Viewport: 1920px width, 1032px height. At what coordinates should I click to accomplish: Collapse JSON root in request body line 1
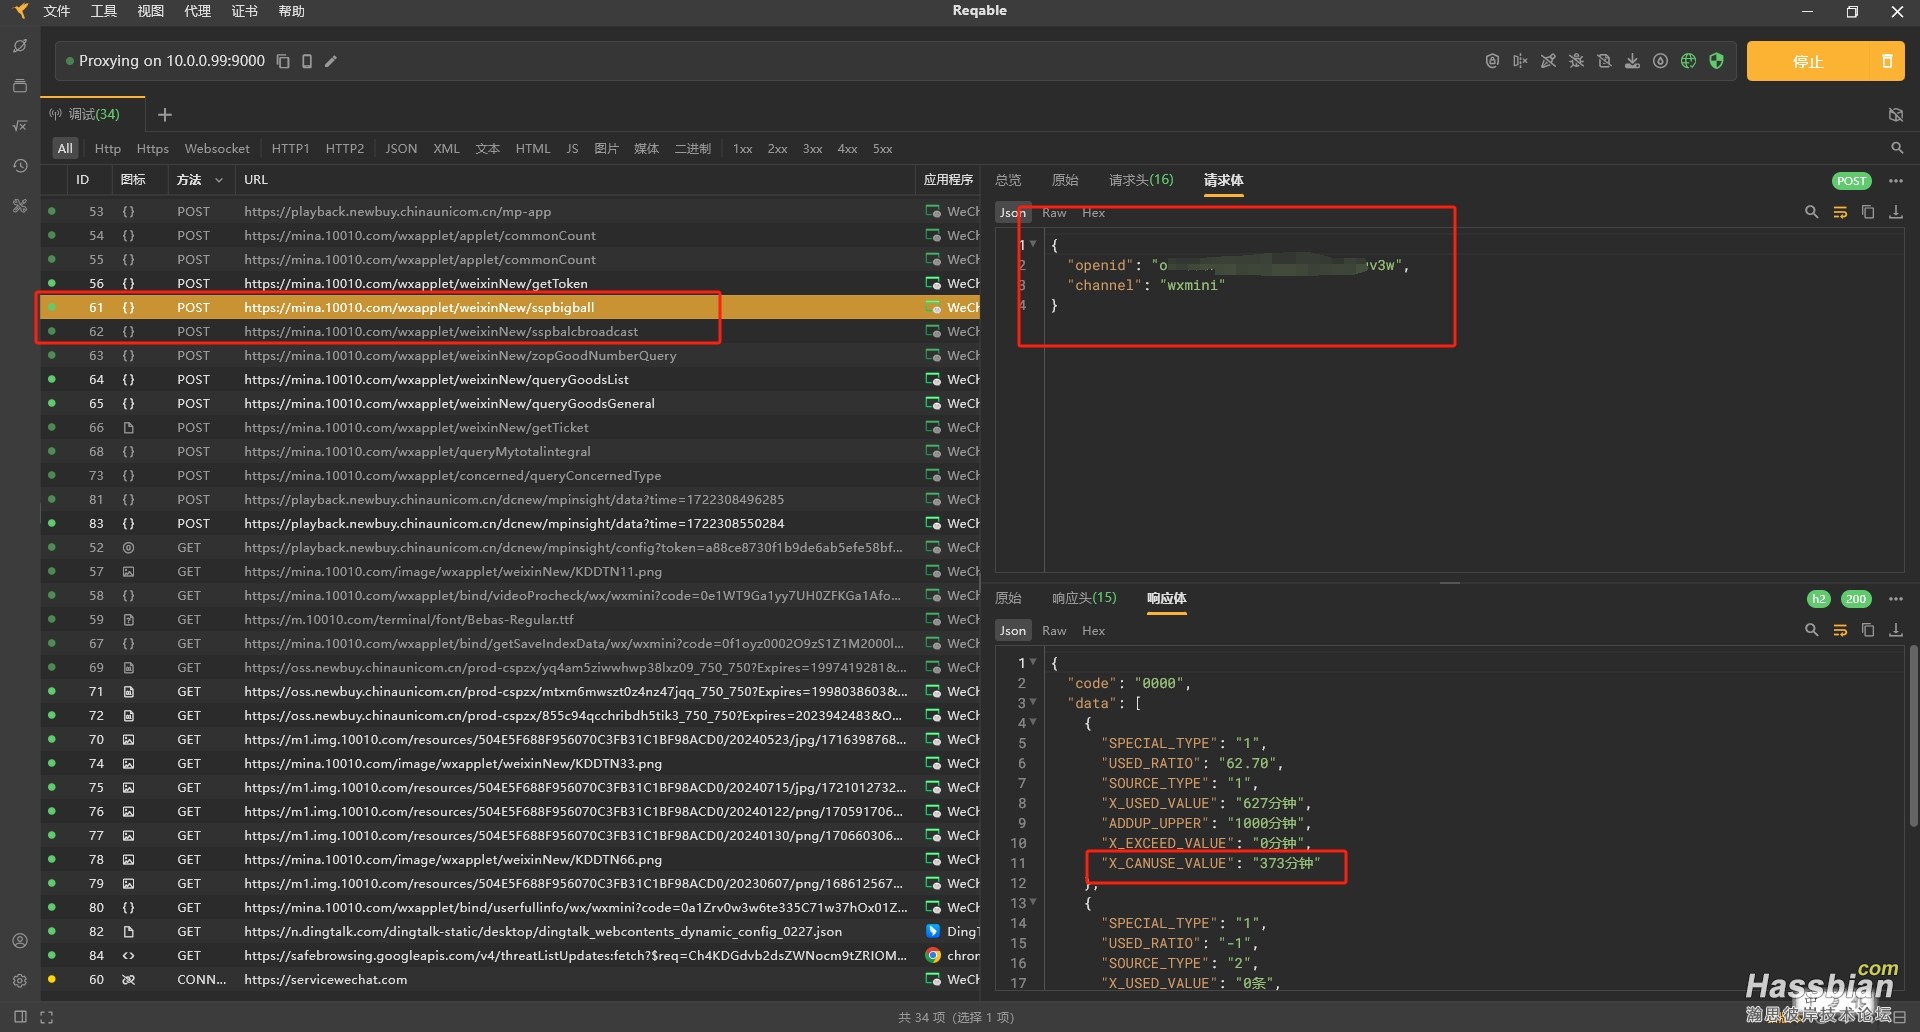pos(1033,244)
